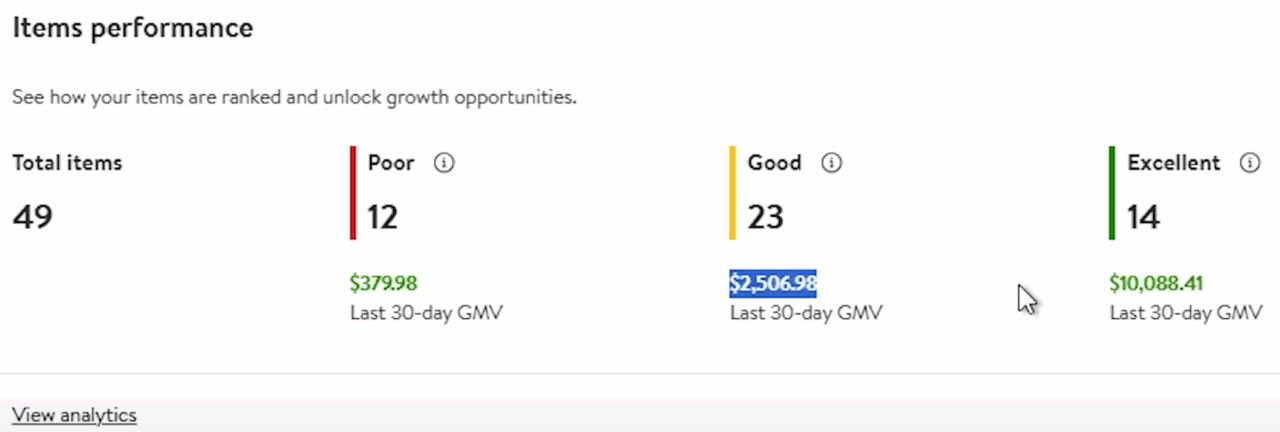Click the yellow Good indicator bar
The image size is (1280, 432).
pyautogui.click(x=732, y=193)
